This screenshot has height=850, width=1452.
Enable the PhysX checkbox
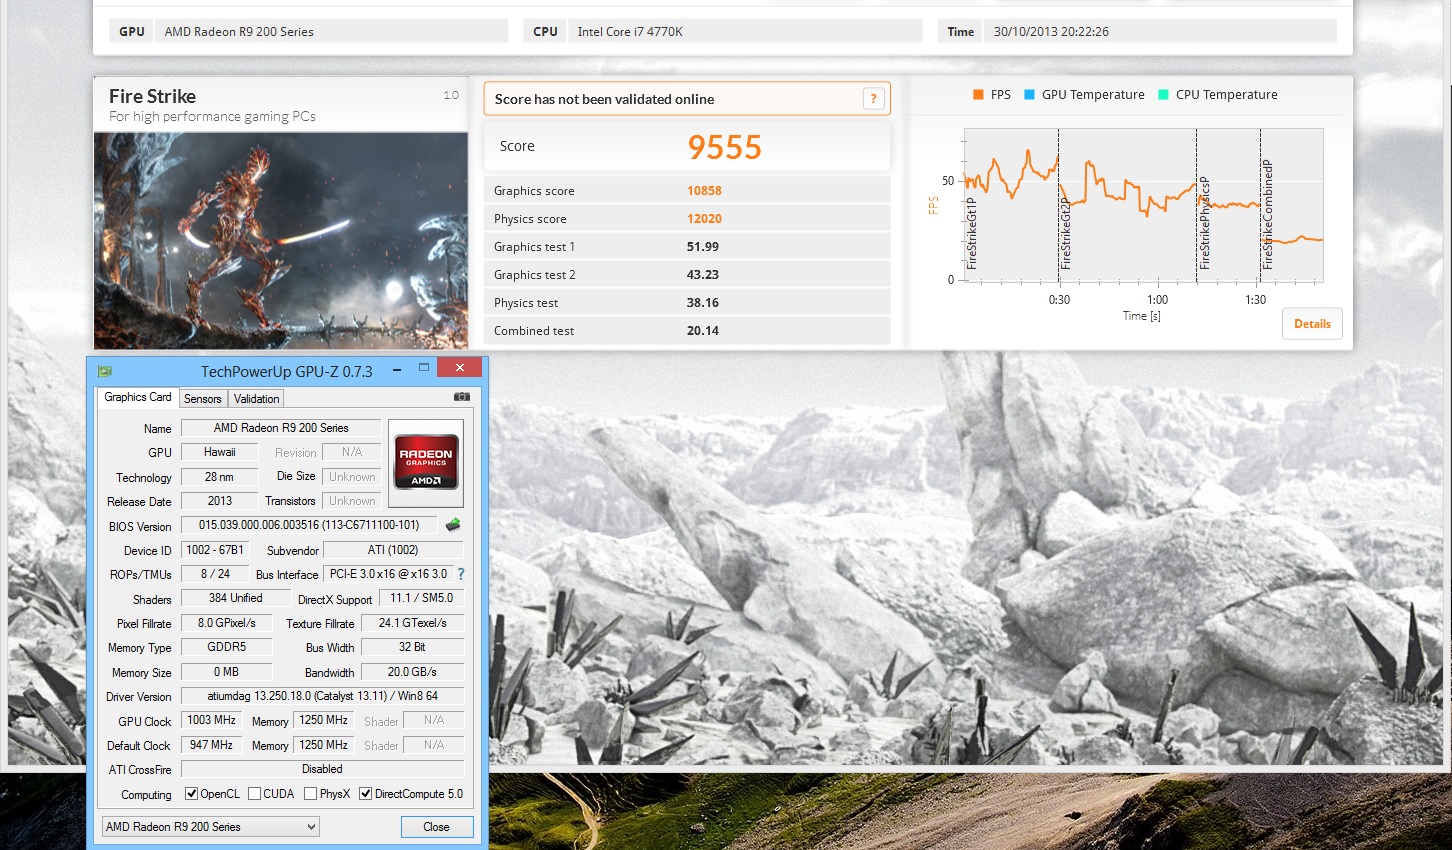tap(308, 793)
